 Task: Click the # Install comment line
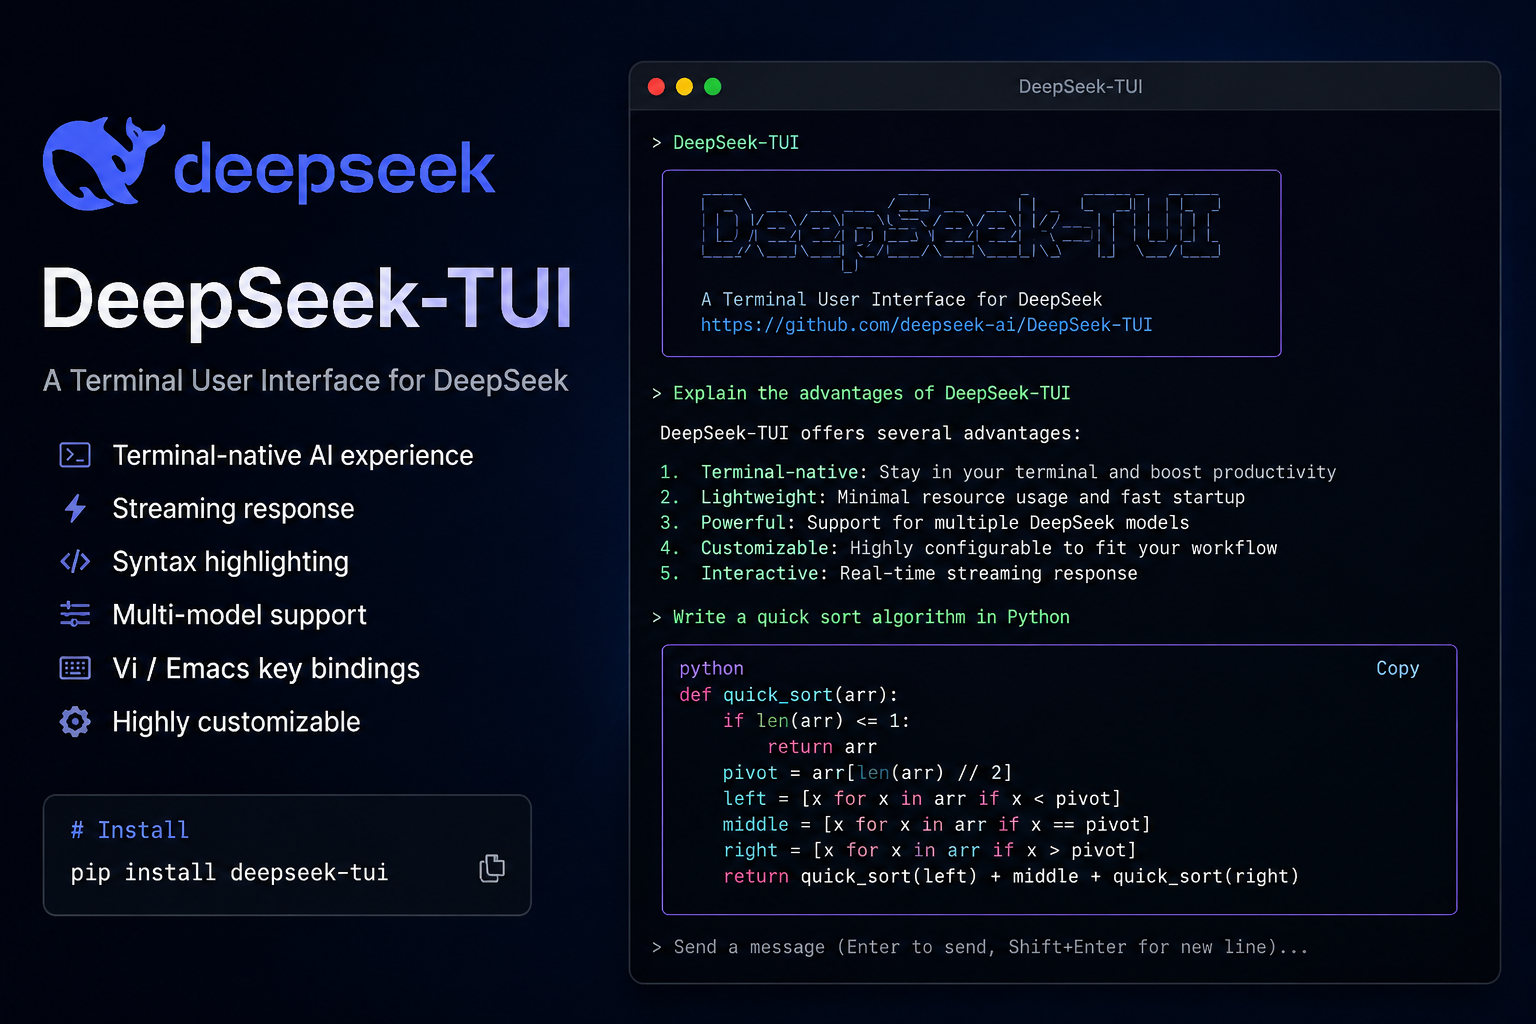tap(130, 830)
